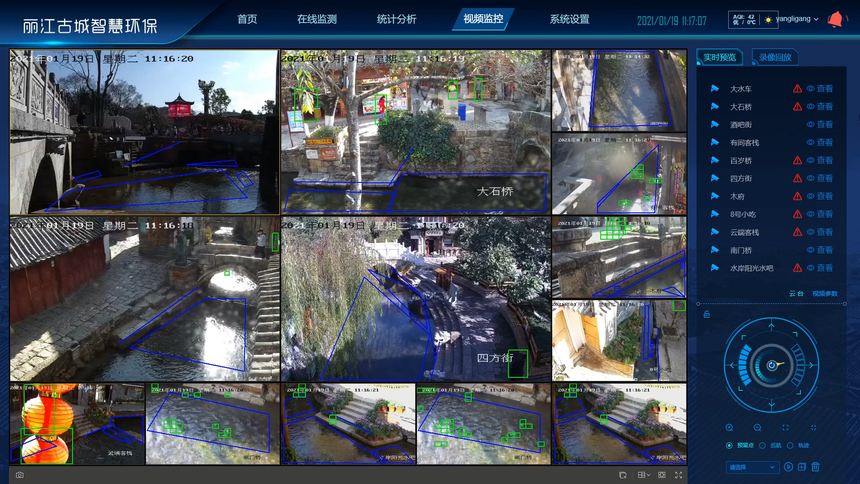Open the 视频参数 section
The height and width of the screenshot is (484, 860).
click(x=825, y=294)
